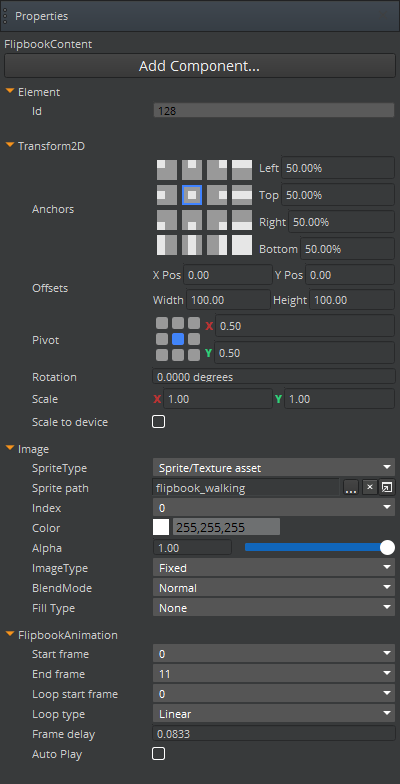Collapse the FlipbookAnimation section
400x784 pixels.
10,634
